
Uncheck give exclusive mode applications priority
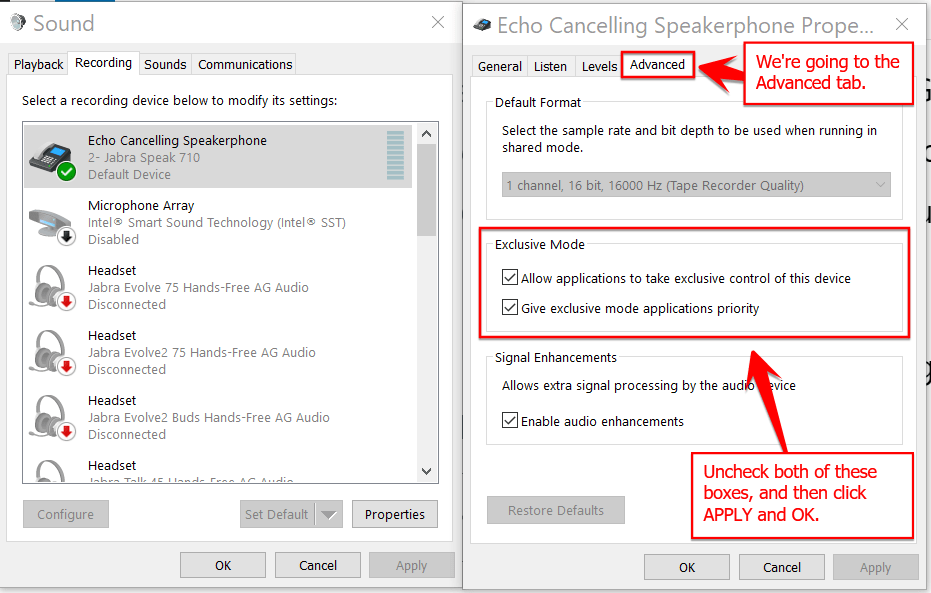(510, 307)
